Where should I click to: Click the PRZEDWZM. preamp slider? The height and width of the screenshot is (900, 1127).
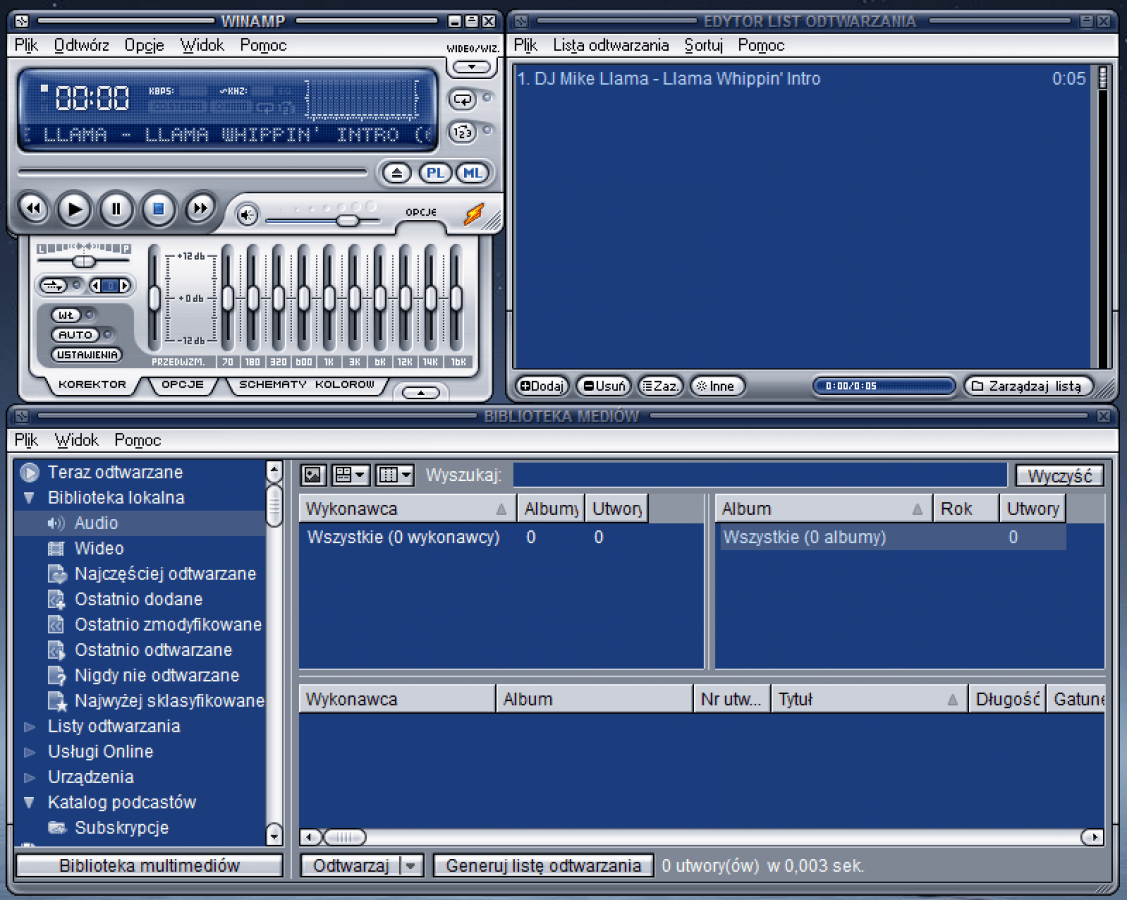155,298
